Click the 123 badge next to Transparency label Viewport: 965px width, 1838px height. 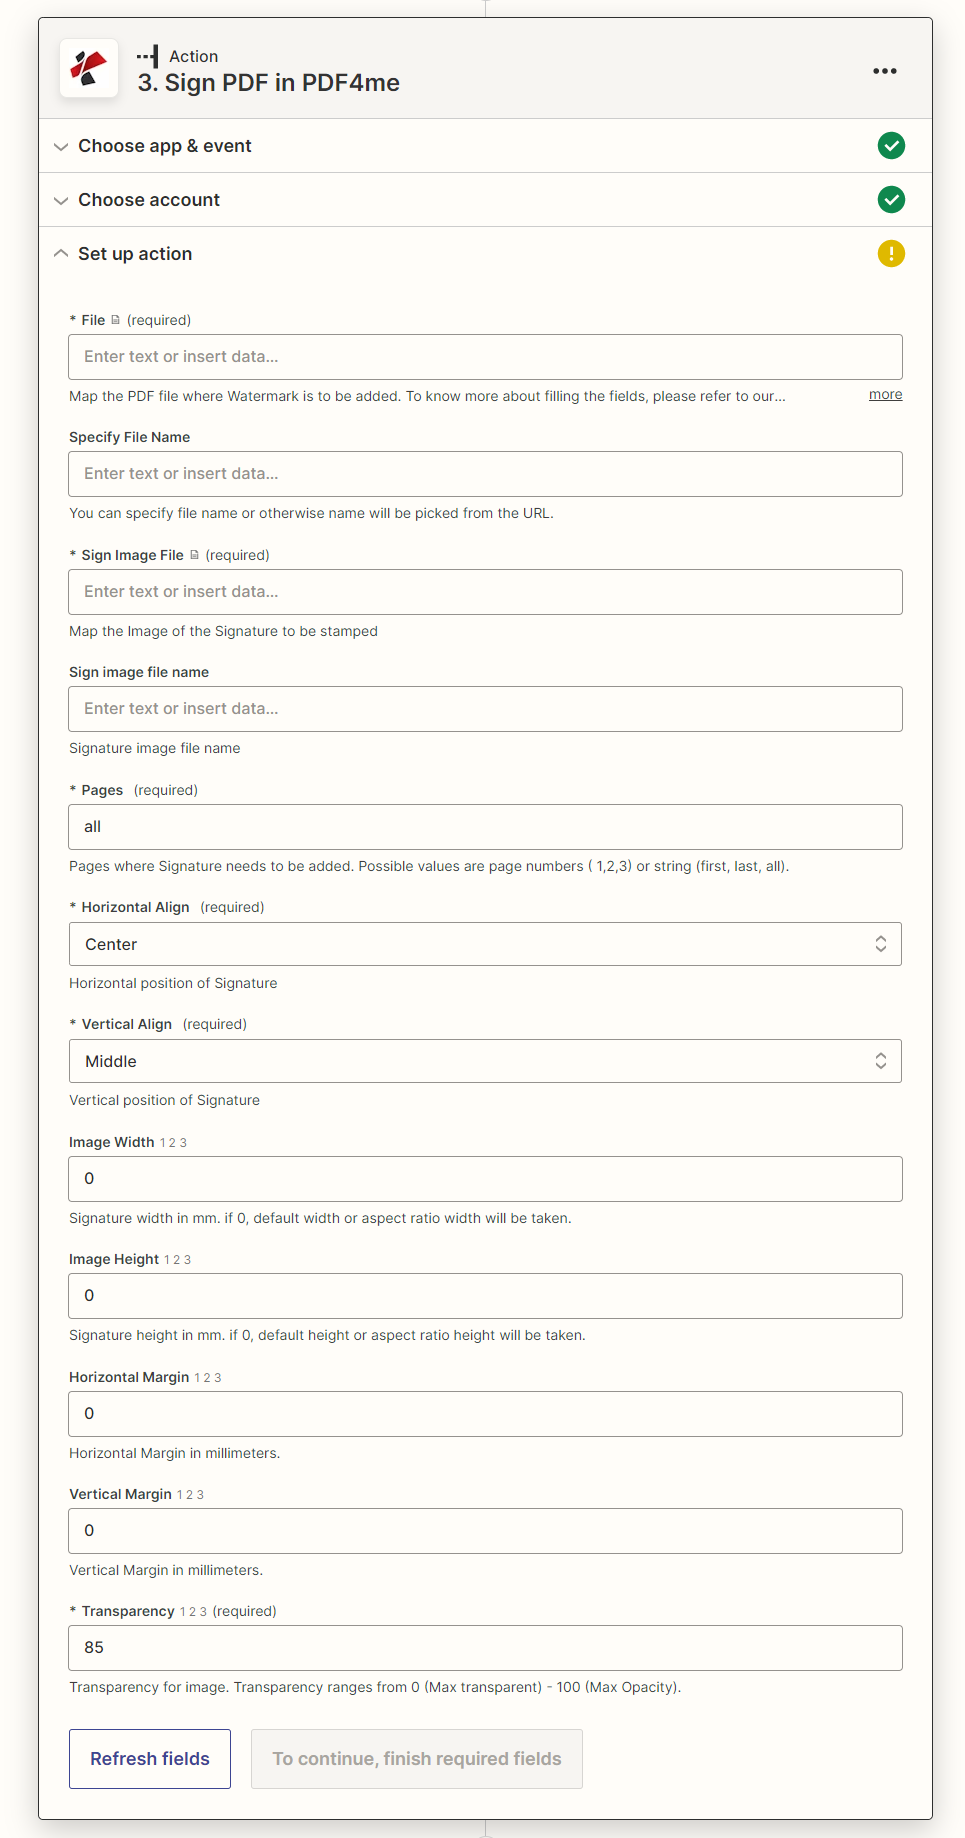click(191, 1610)
